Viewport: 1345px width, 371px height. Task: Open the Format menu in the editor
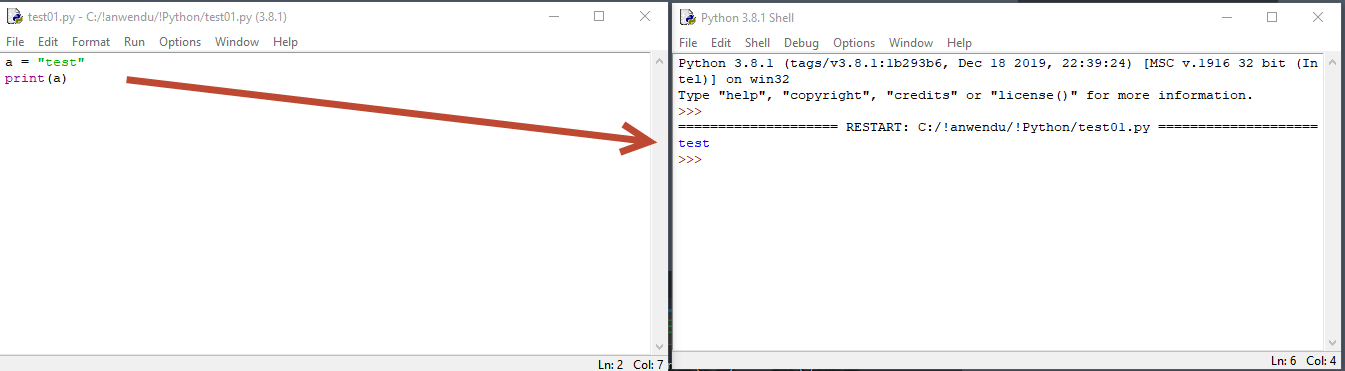coord(91,42)
